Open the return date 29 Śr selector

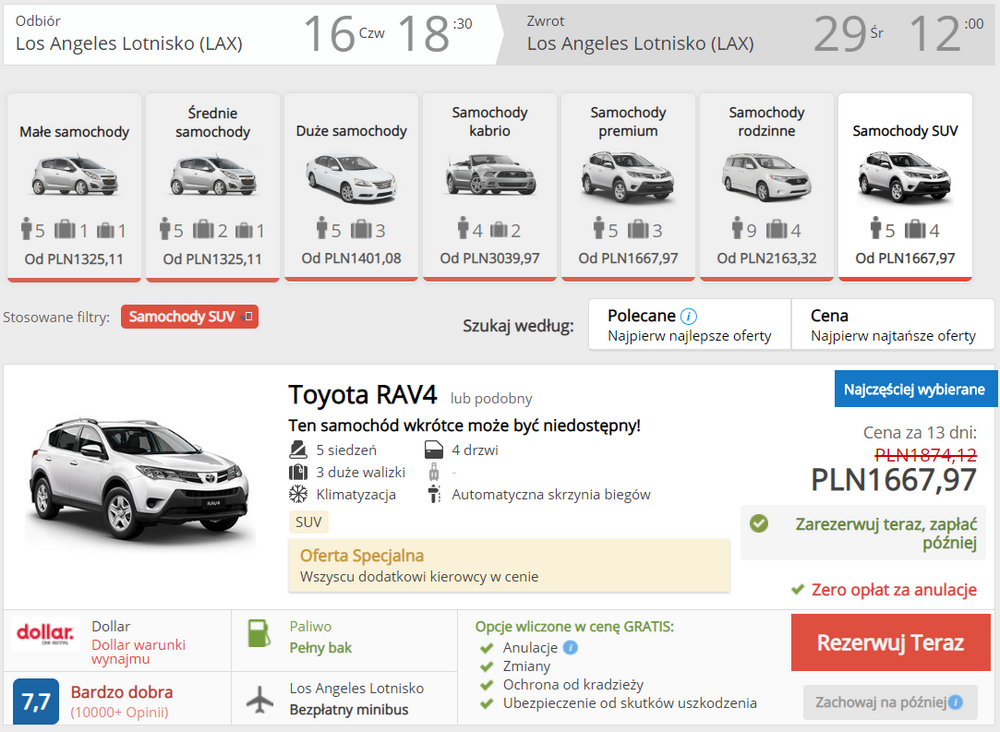848,33
